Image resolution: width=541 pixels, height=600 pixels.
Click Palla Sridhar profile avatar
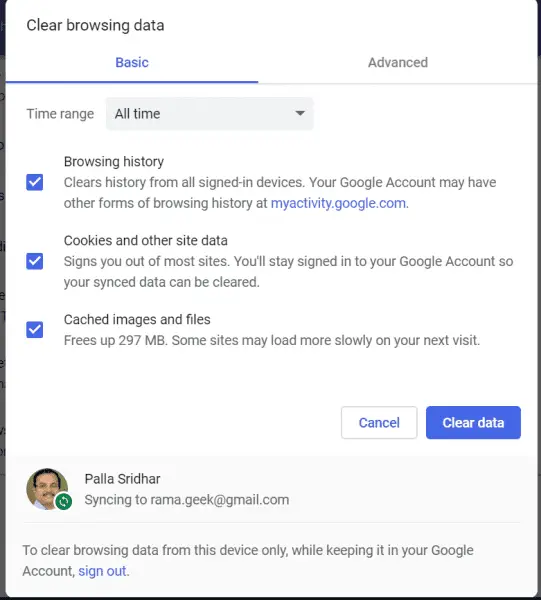click(47, 489)
